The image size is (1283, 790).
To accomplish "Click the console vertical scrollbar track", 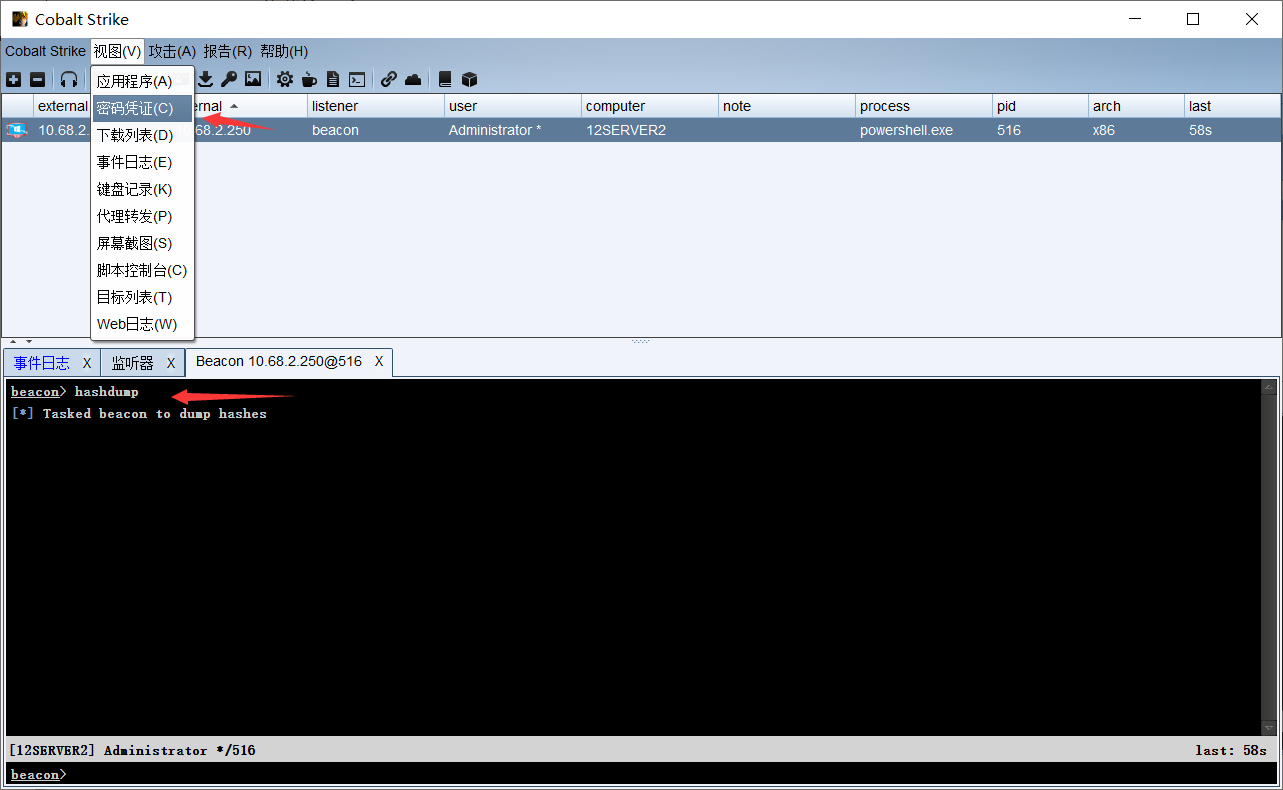I will point(1269,558).
